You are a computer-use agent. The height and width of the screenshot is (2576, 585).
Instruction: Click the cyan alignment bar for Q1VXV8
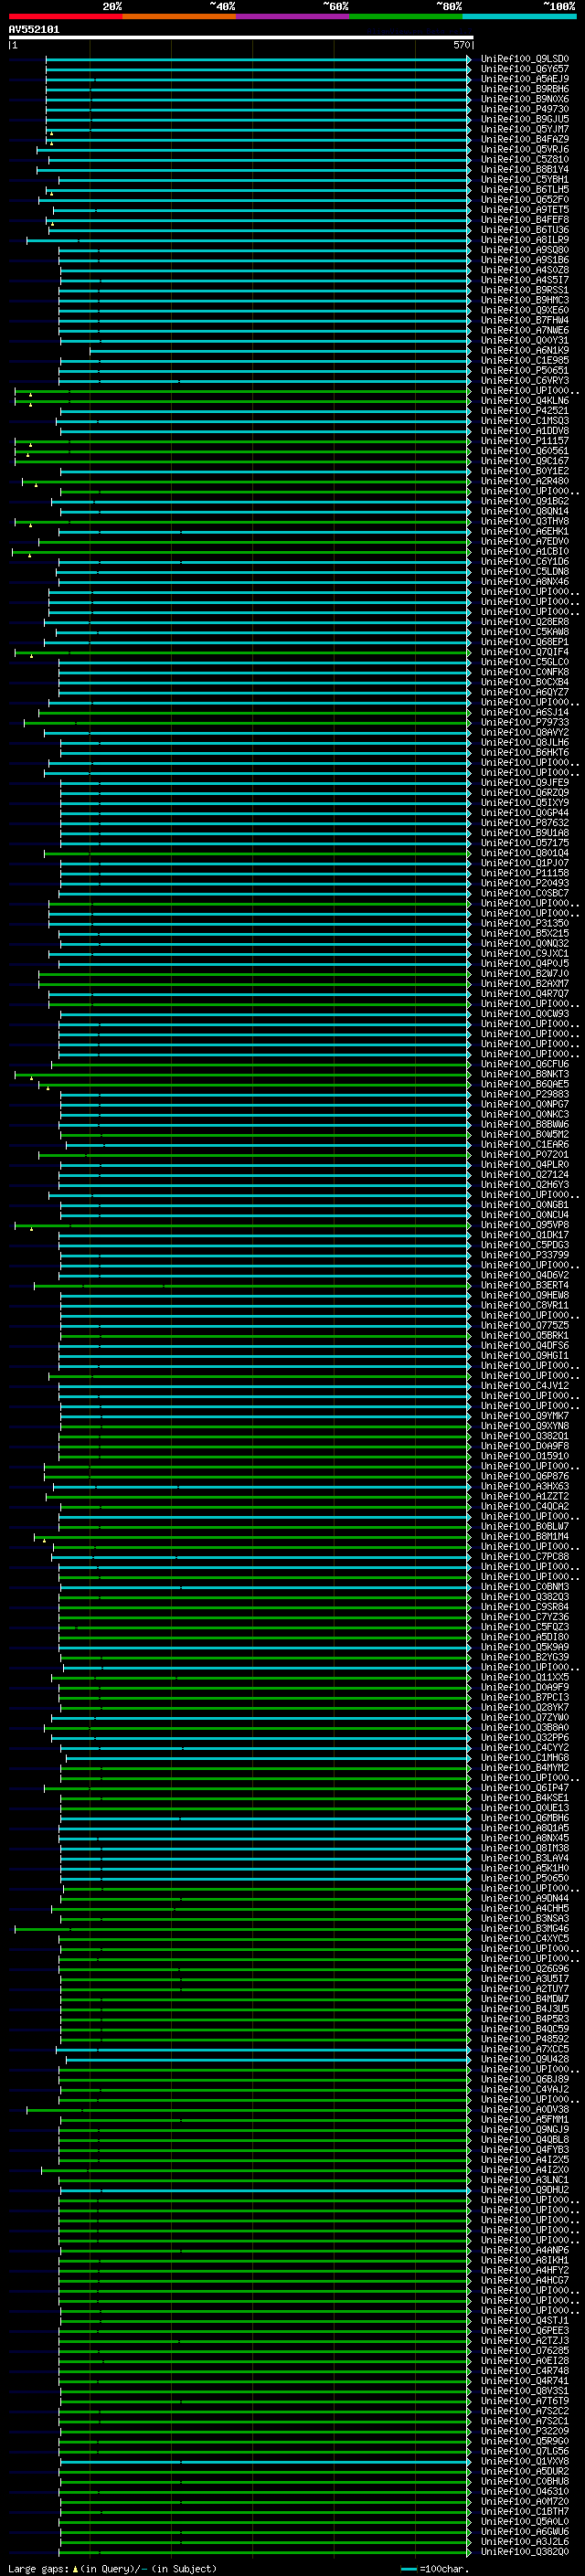pyautogui.click(x=265, y=2461)
